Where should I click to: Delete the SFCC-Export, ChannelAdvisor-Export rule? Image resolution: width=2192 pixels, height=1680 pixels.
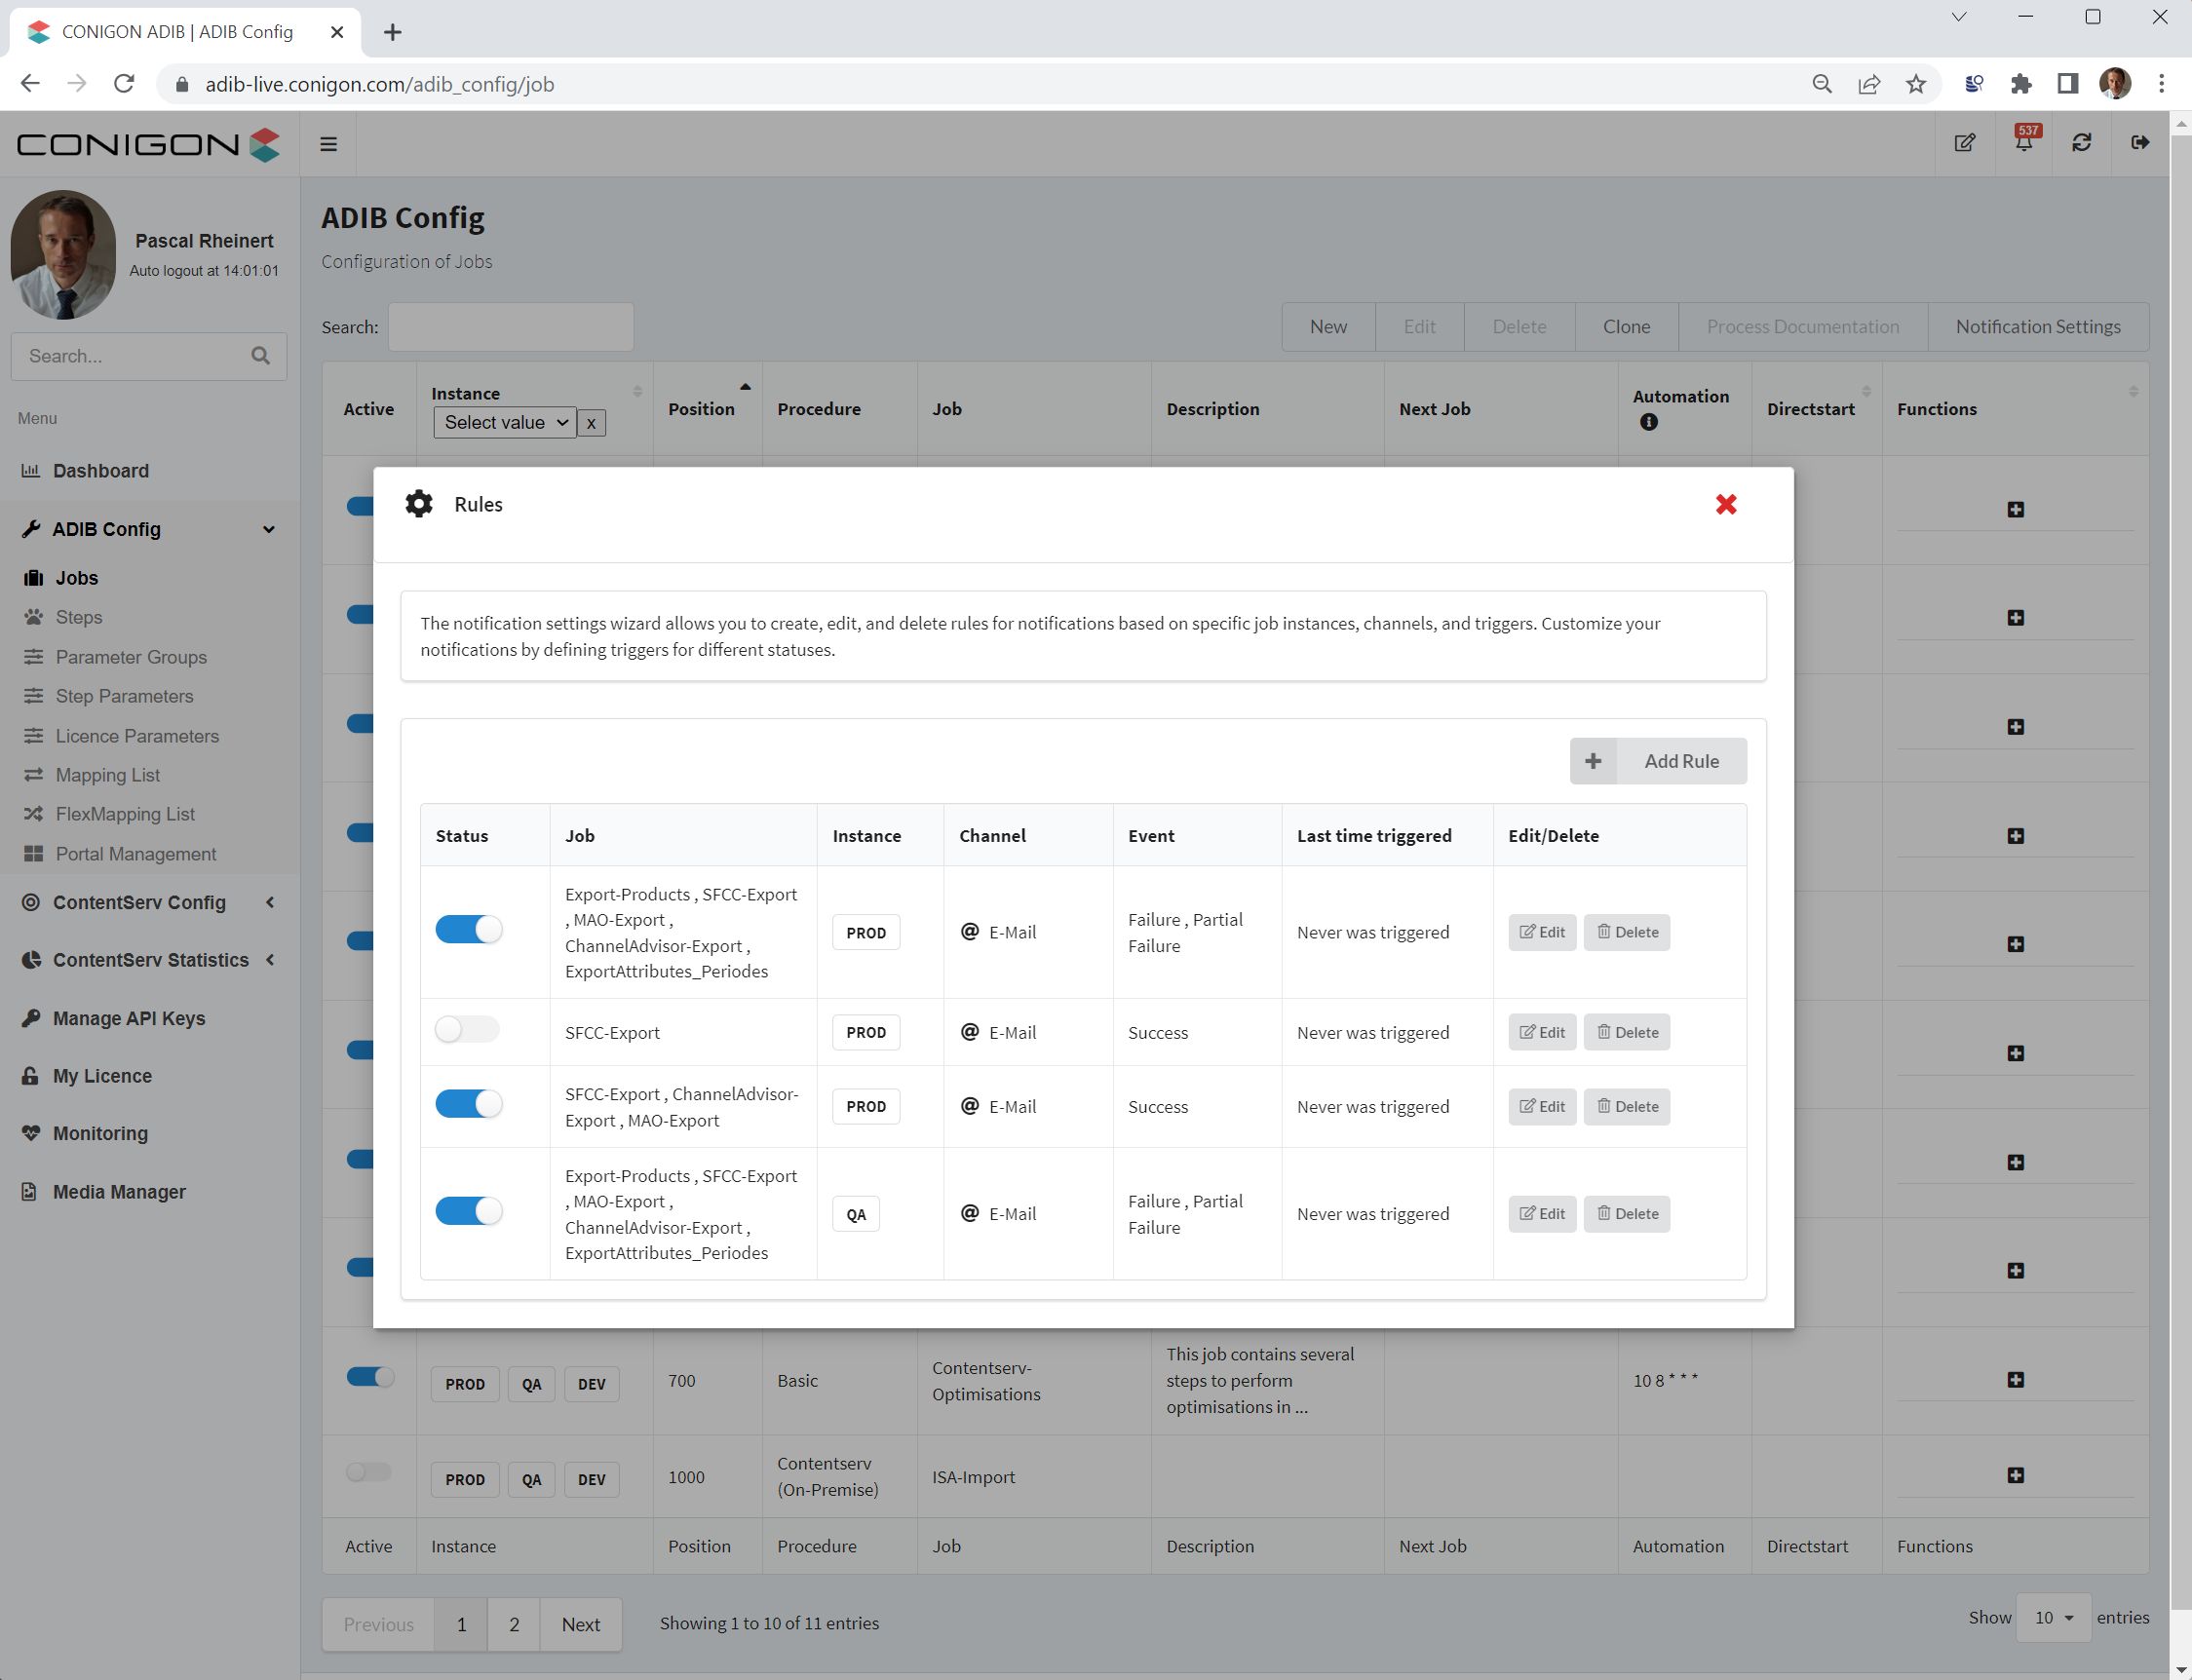coord(1627,1106)
